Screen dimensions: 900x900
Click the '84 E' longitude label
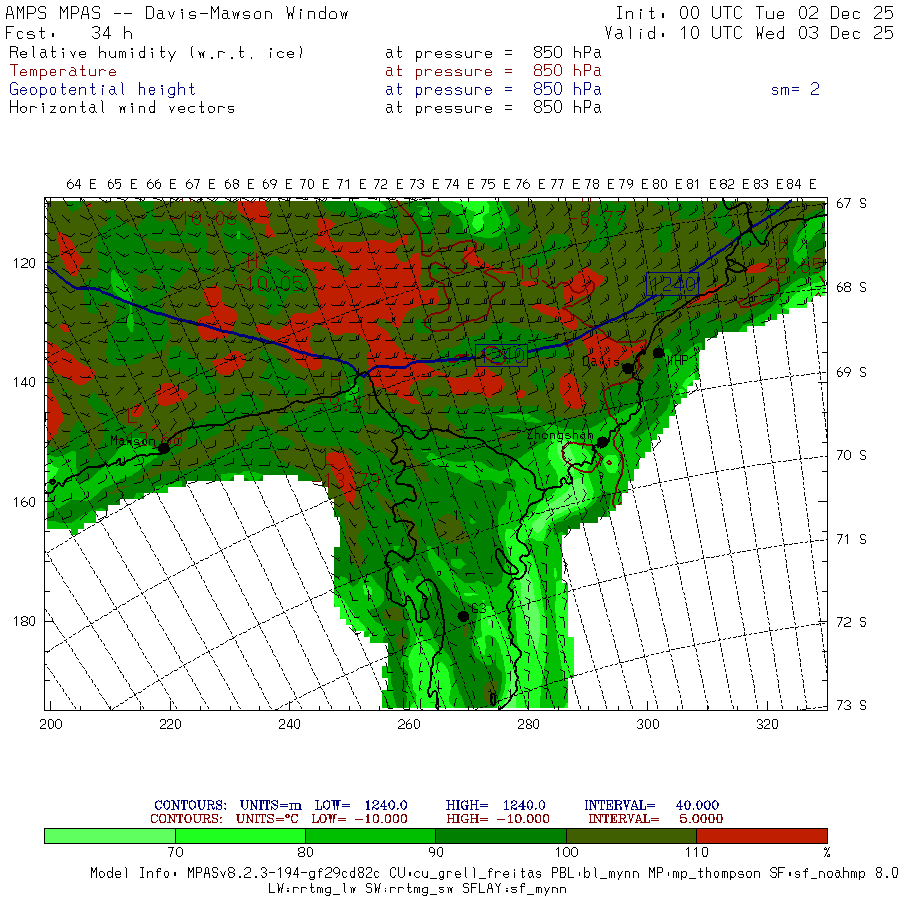pyautogui.click(x=801, y=184)
